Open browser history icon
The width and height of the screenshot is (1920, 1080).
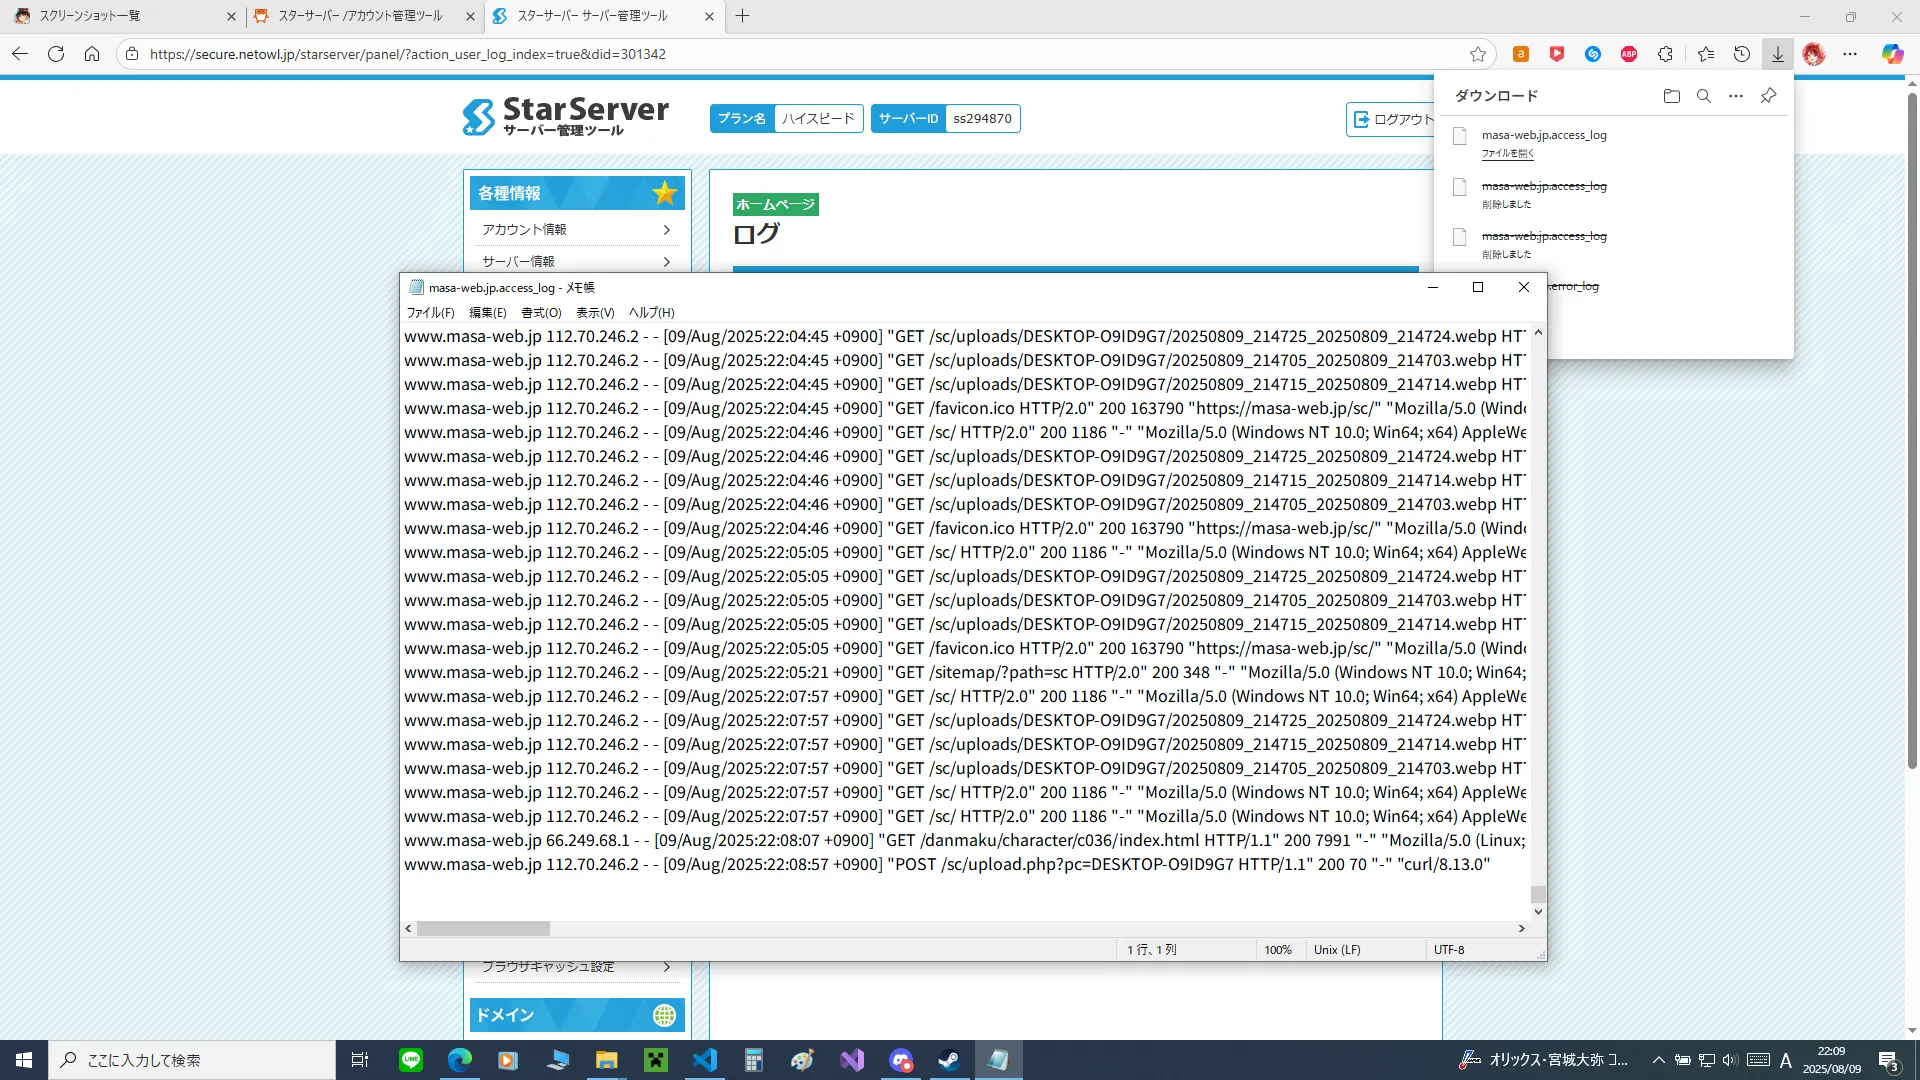(1742, 54)
